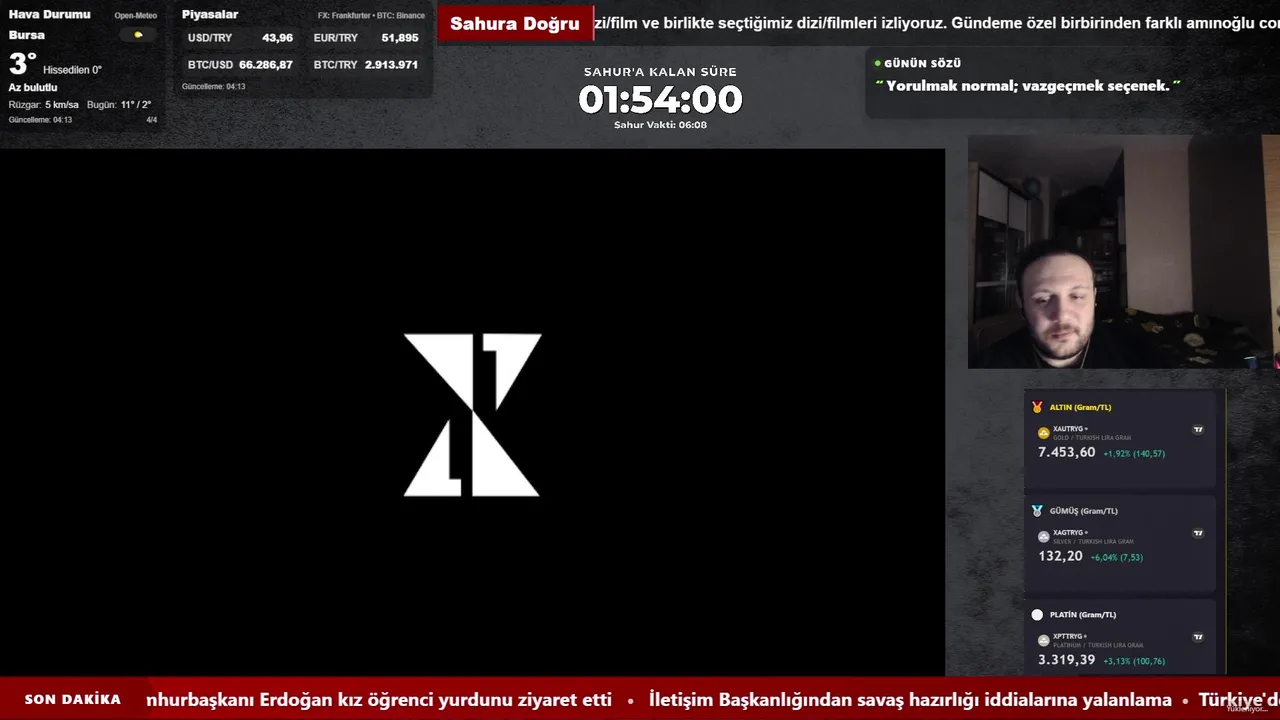
Task: Click the 01:54:00 countdown timer
Action: (x=660, y=100)
